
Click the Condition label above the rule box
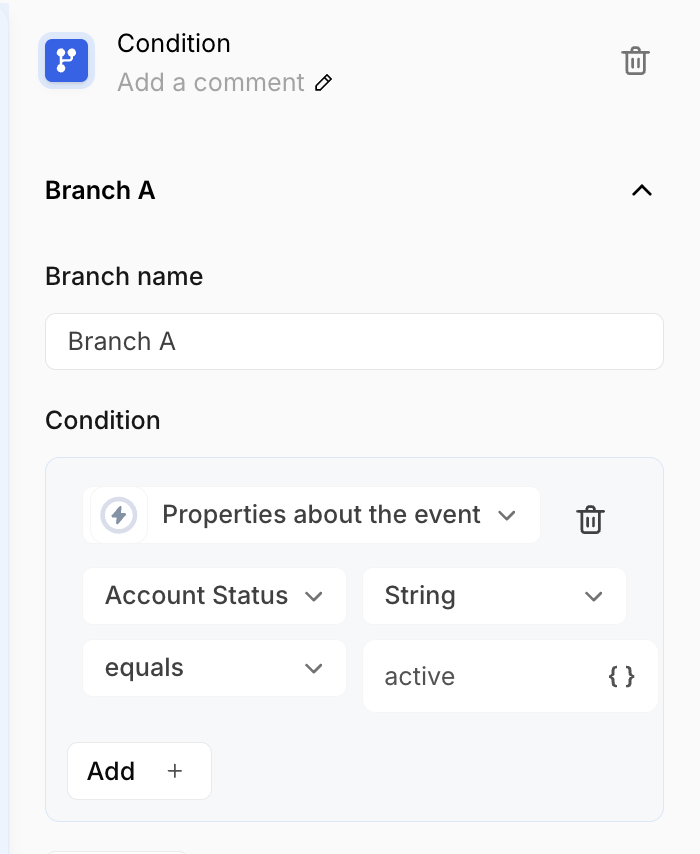point(103,420)
